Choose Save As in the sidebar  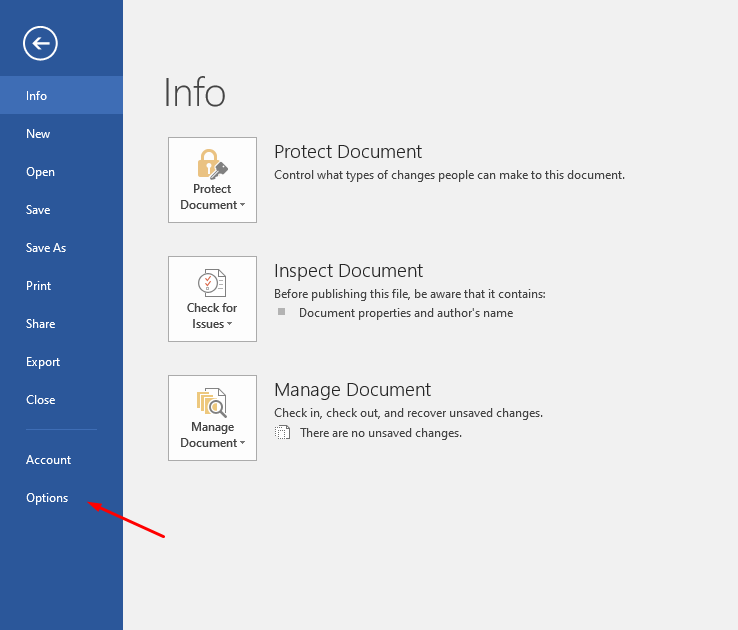[x=61, y=248]
